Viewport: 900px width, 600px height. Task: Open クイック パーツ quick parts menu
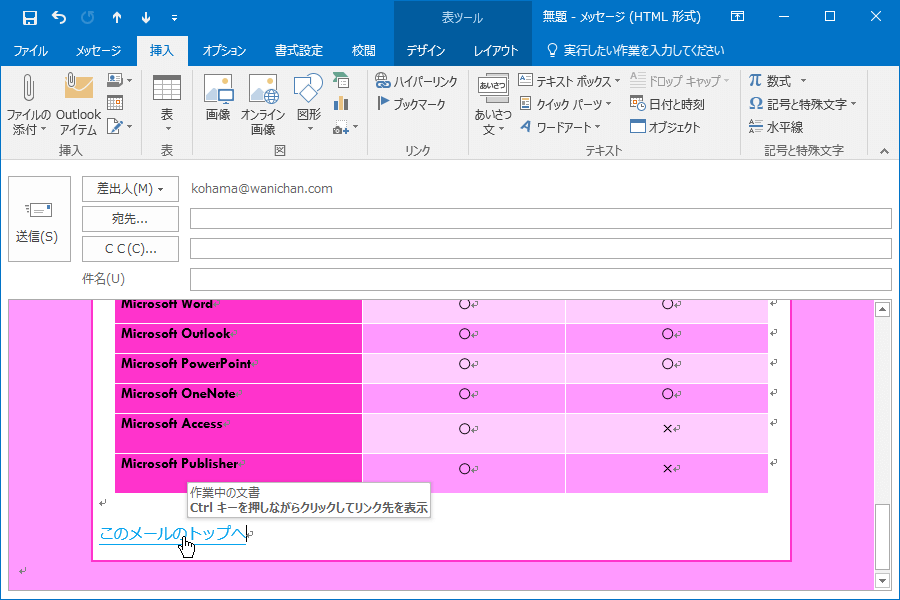565,104
